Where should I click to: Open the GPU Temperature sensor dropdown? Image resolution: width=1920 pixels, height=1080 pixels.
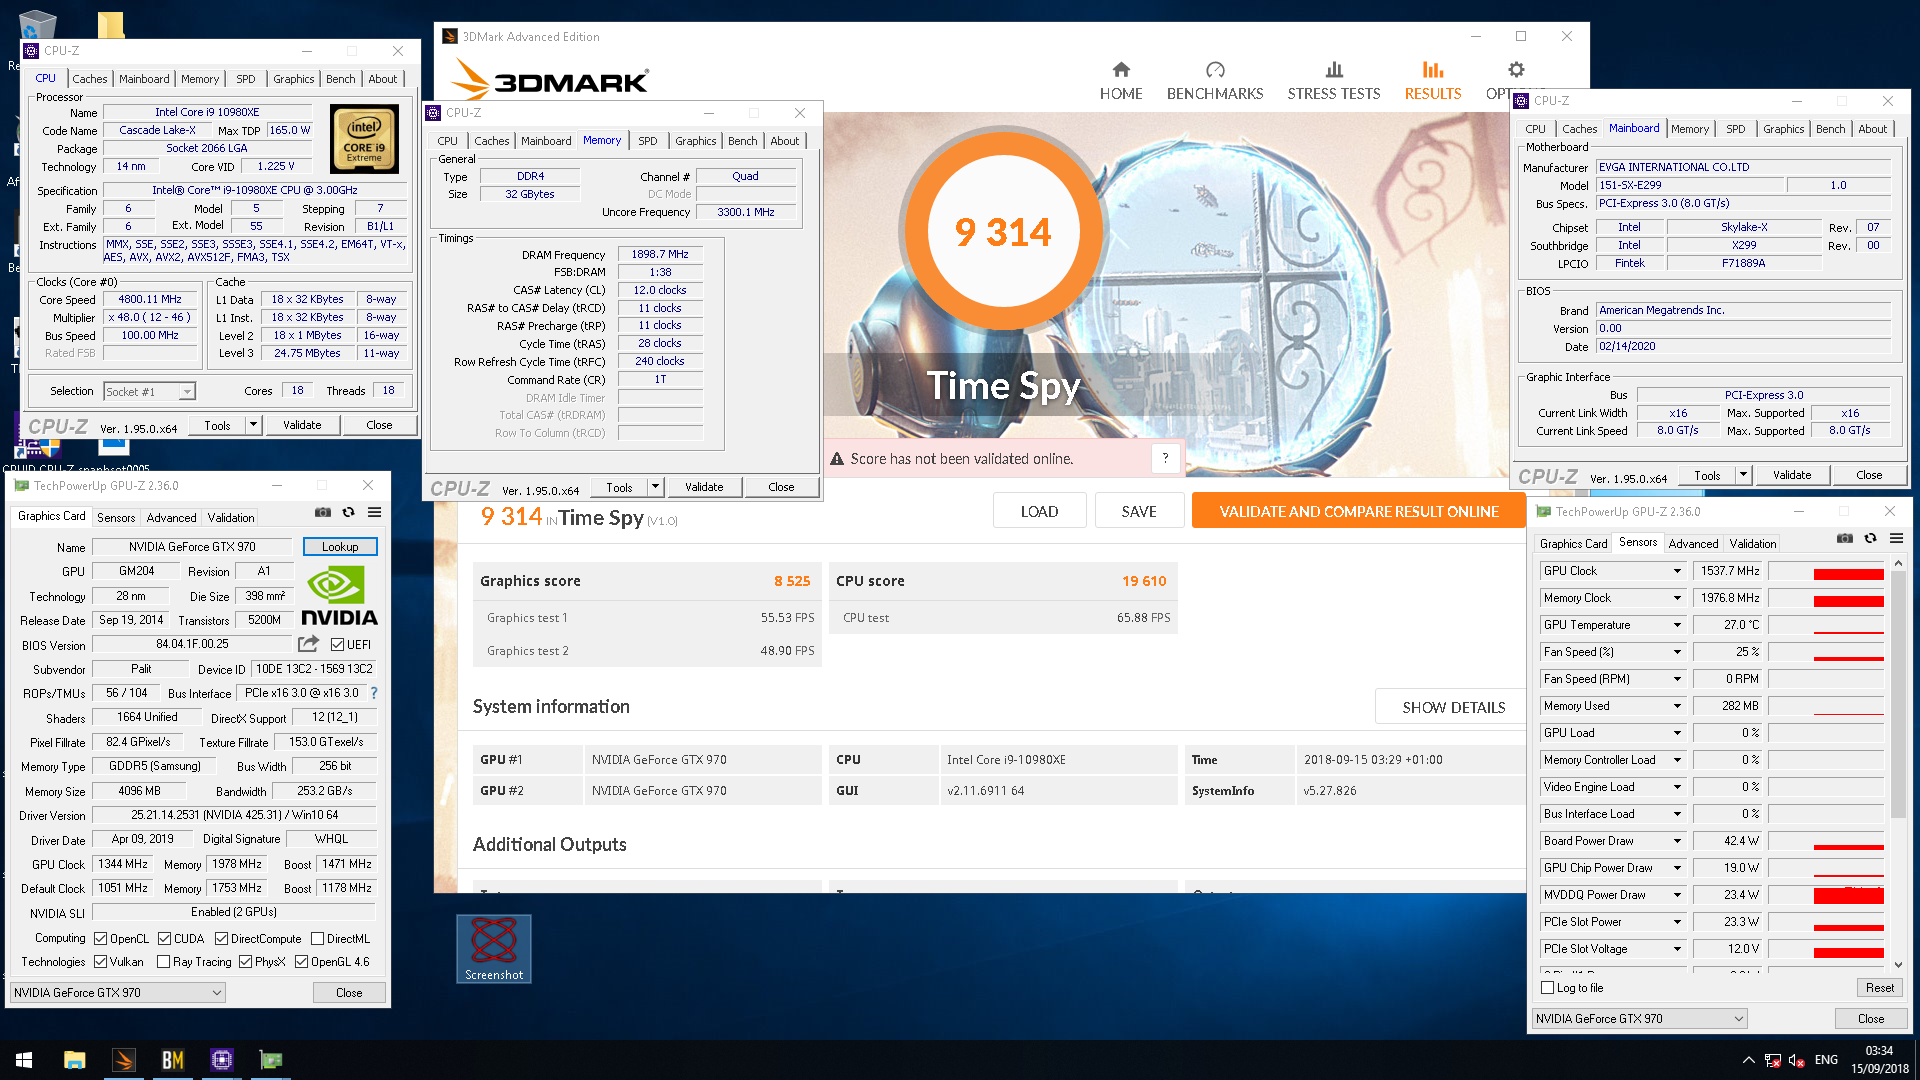[1677, 625]
